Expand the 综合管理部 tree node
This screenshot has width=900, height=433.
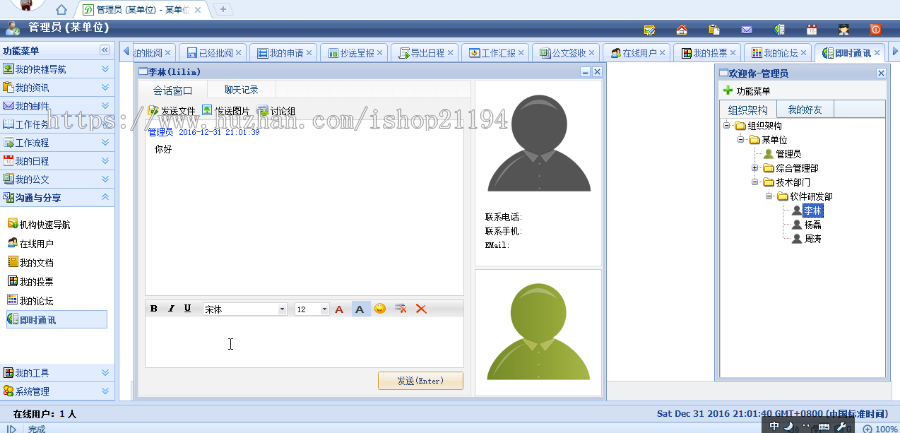[x=755, y=168]
